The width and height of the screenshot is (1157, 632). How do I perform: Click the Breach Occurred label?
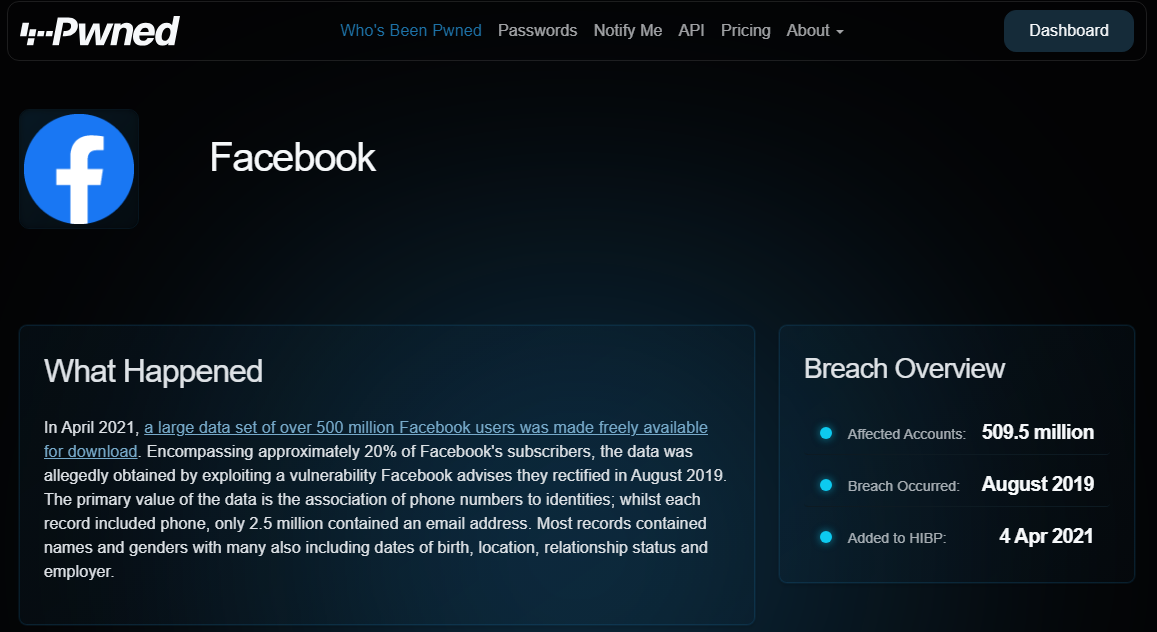tap(903, 486)
